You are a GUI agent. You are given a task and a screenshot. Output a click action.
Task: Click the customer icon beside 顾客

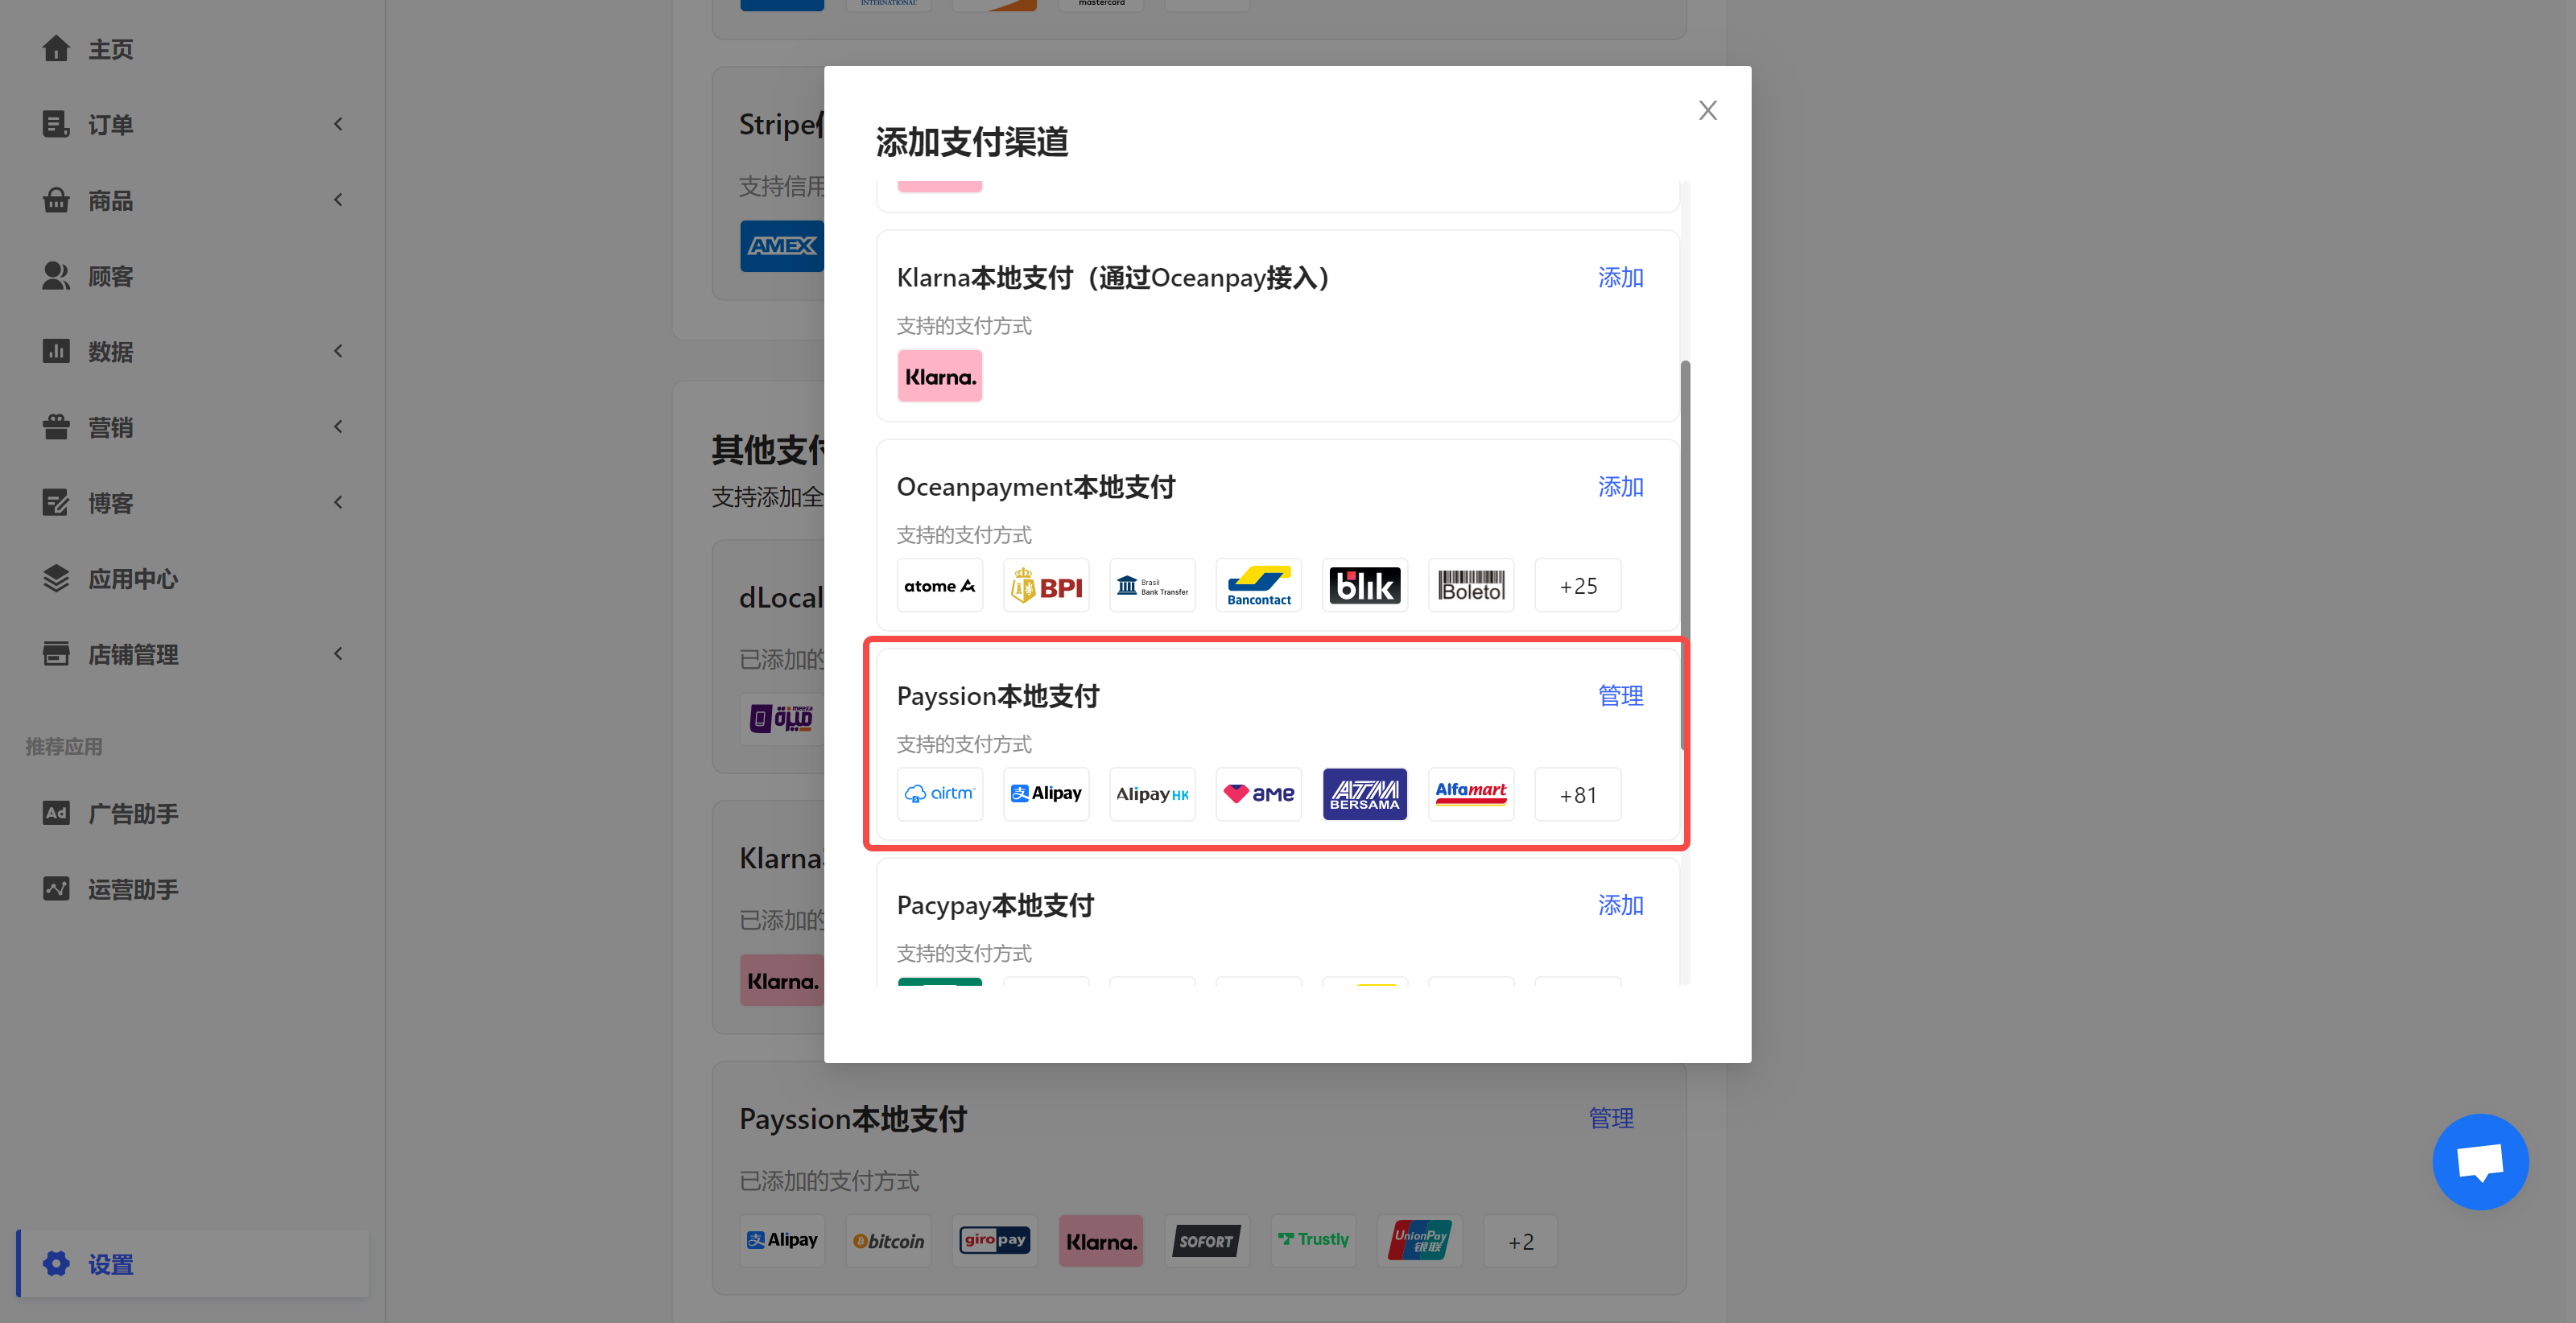click(56, 276)
